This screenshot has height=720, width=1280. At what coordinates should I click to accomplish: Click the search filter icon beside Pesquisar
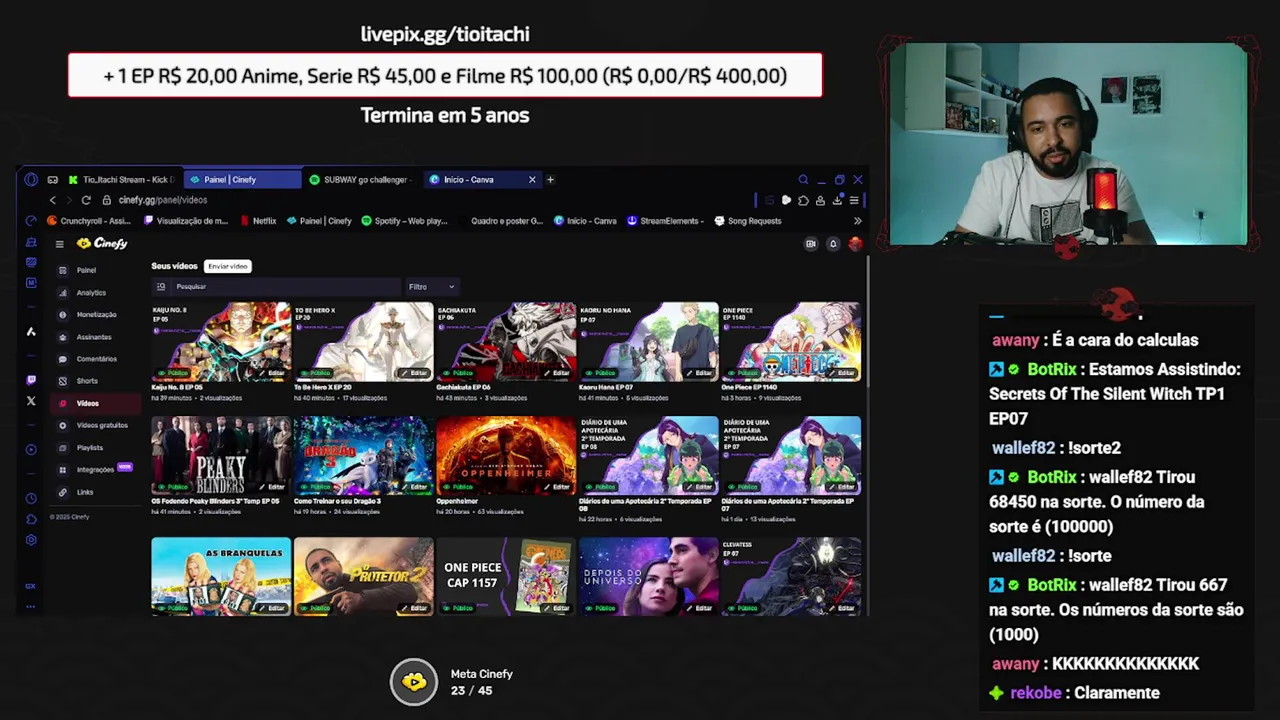pos(161,287)
